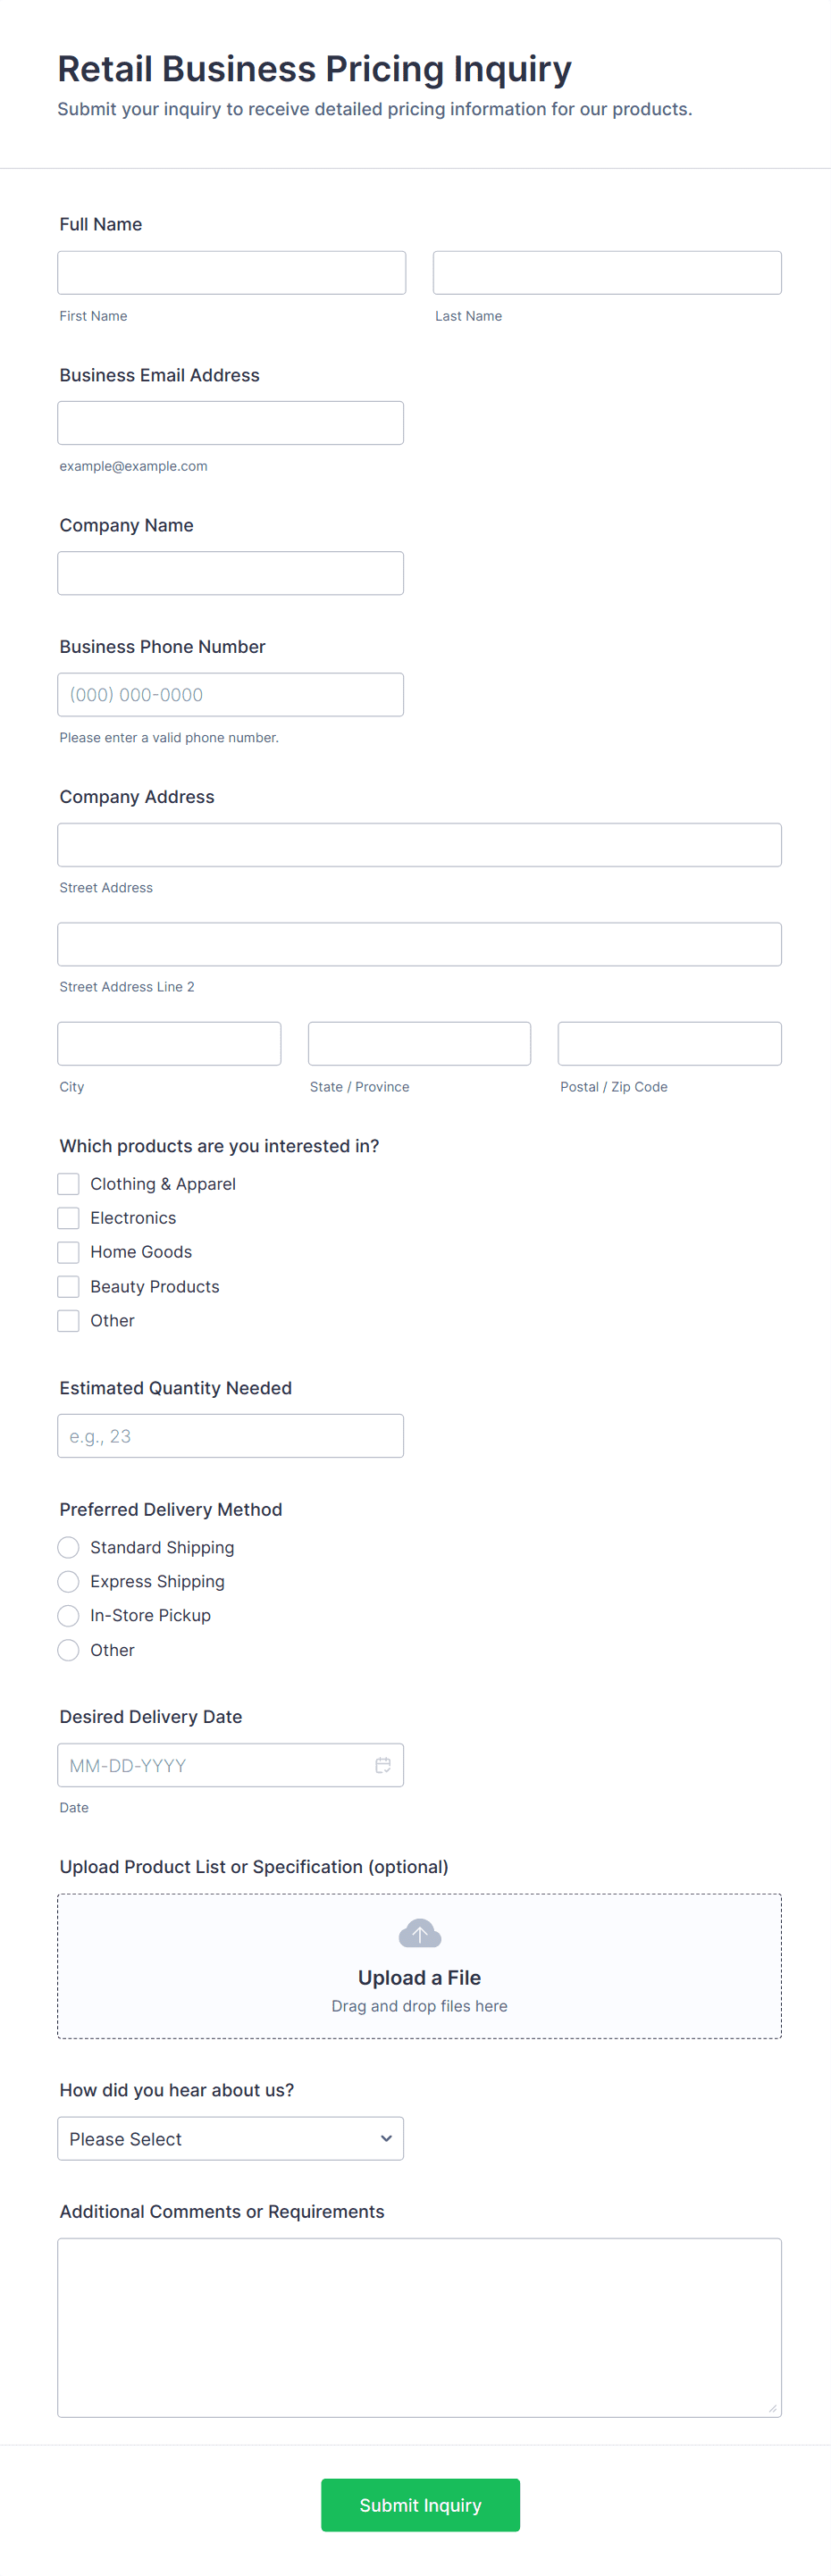Select the Home Goods checkbox

(68, 1252)
